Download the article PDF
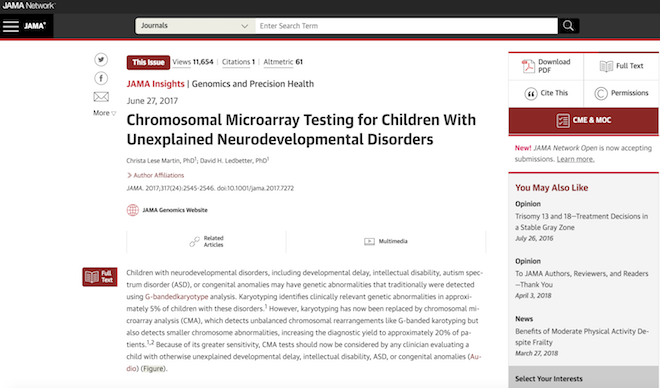This screenshot has height=388, width=660. 546,66
